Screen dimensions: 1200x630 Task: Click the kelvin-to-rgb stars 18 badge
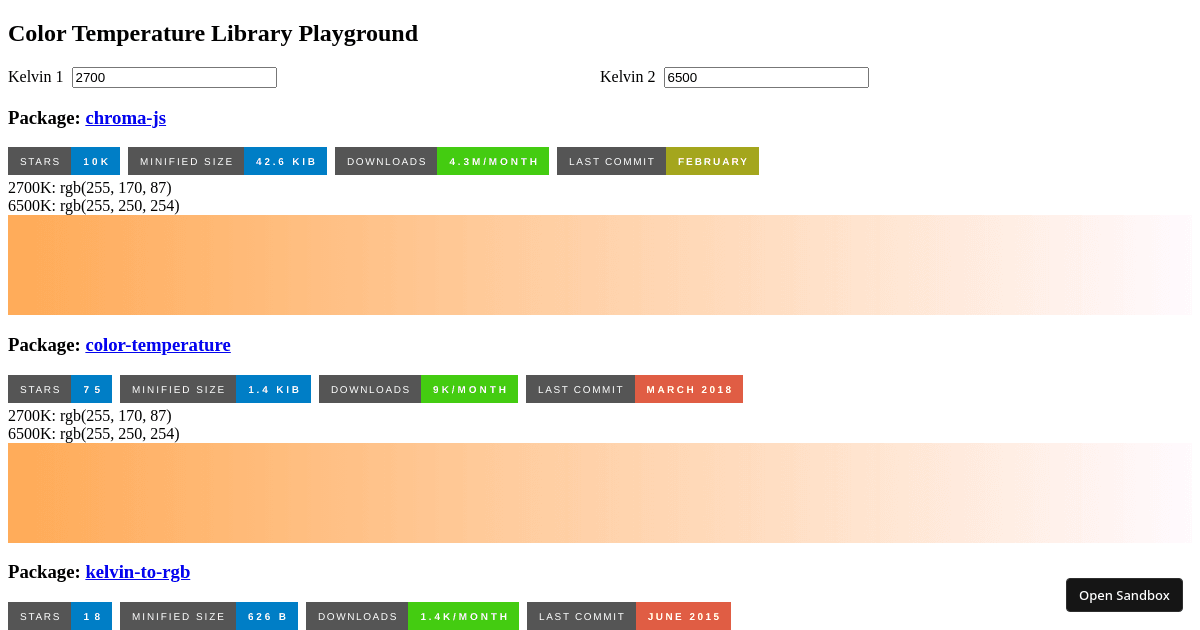[60, 616]
